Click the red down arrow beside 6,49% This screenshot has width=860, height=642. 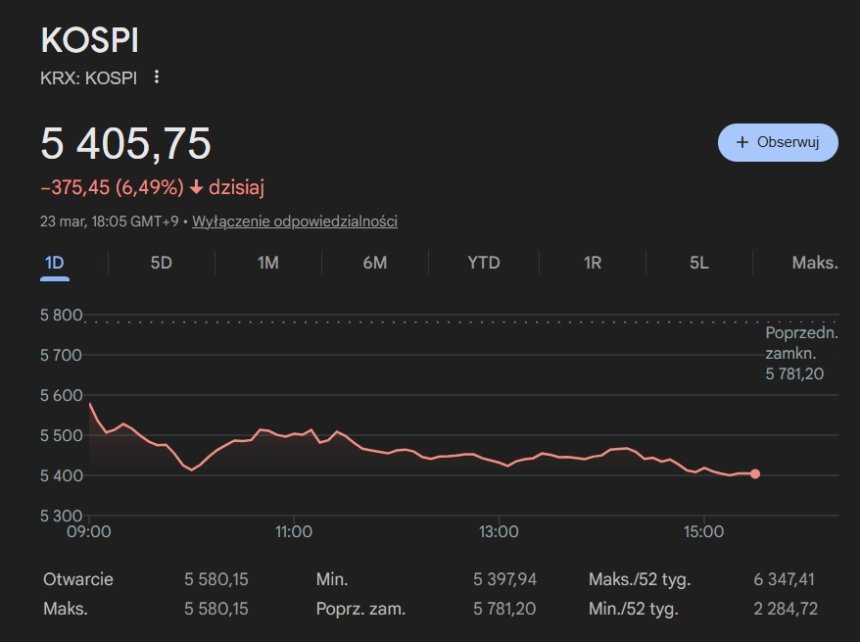[x=196, y=188]
